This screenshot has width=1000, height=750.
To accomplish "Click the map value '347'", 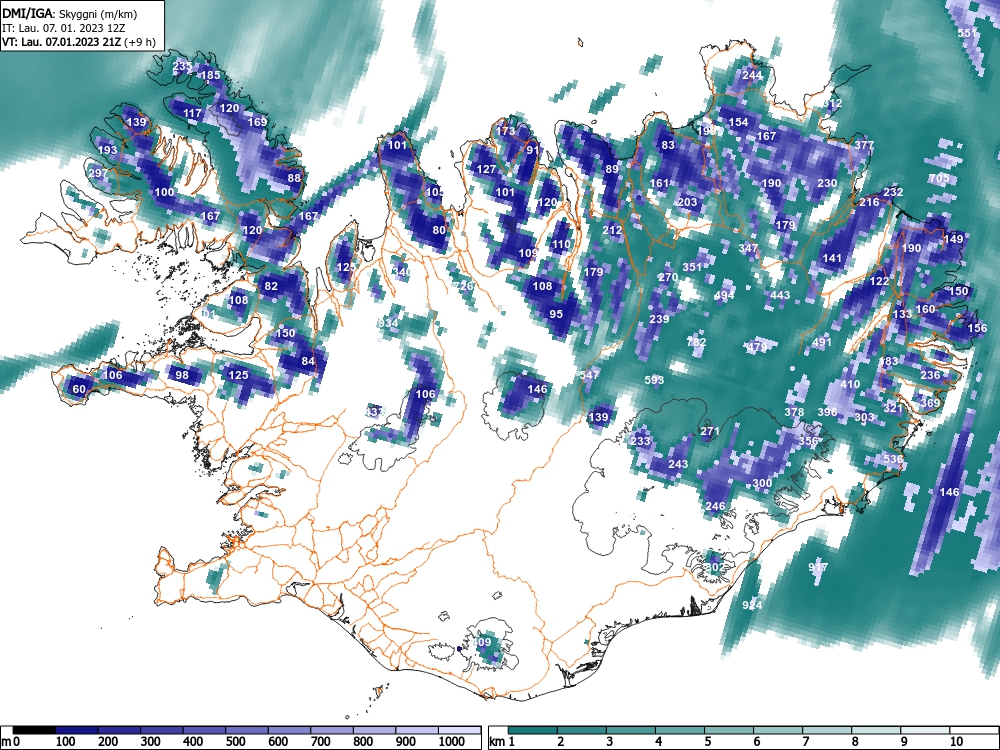I will pyautogui.click(x=748, y=248).
